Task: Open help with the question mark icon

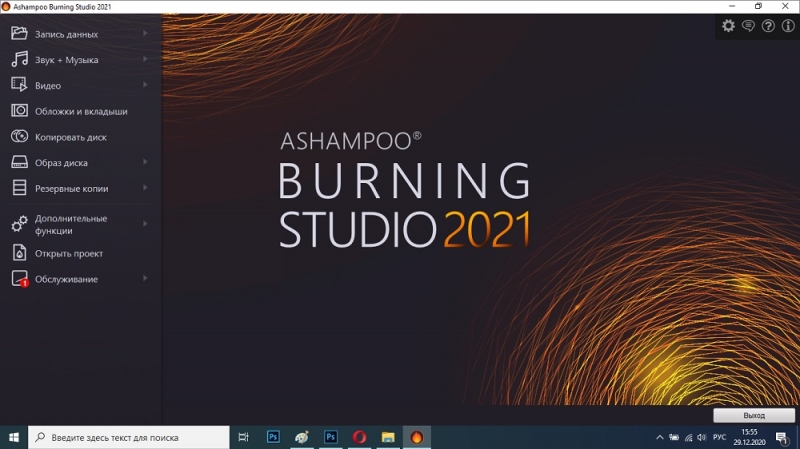Action: click(x=768, y=26)
